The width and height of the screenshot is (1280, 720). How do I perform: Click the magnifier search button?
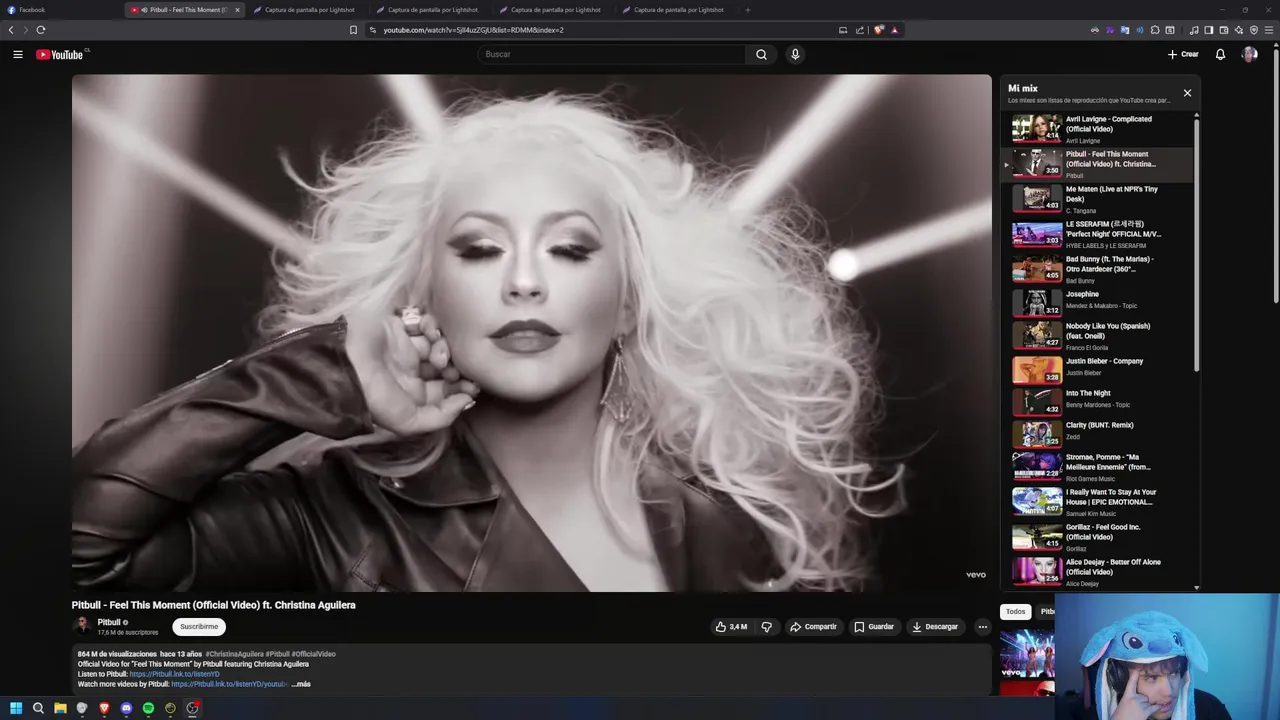[x=761, y=54]
